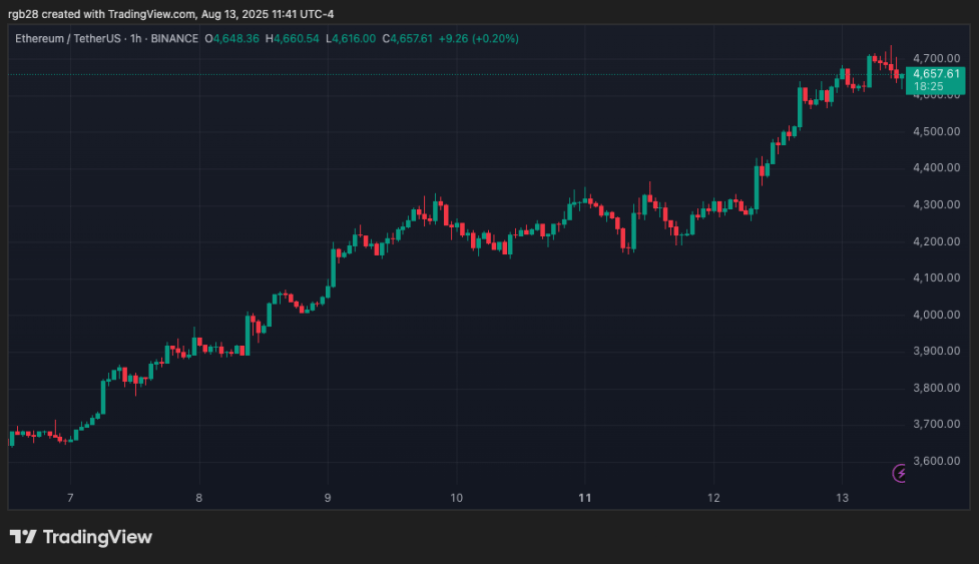The width and height of the screenshot is (979, 564).
Task: Click the green current price label 4,657.61
Action: 936,73
